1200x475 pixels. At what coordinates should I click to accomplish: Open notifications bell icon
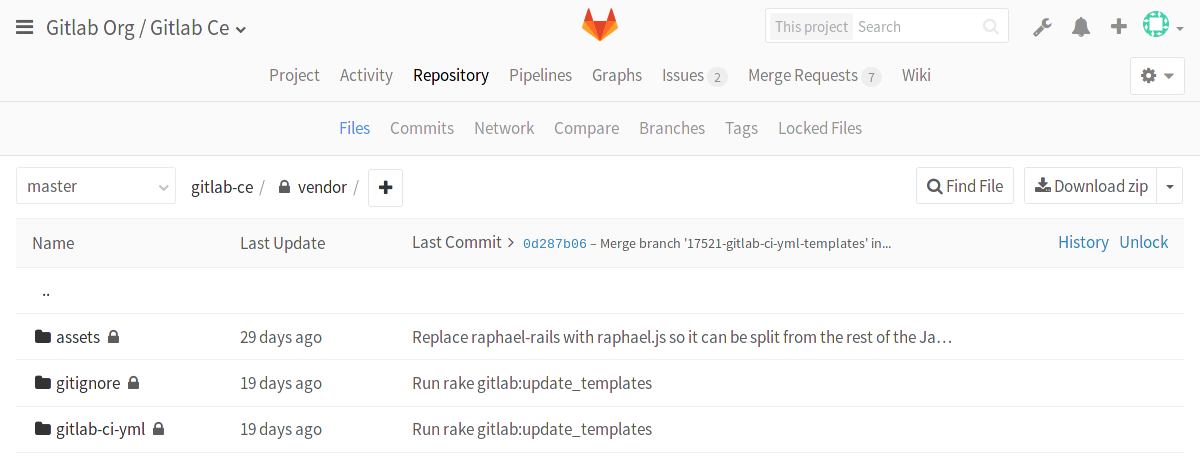tap(1081, 27)
